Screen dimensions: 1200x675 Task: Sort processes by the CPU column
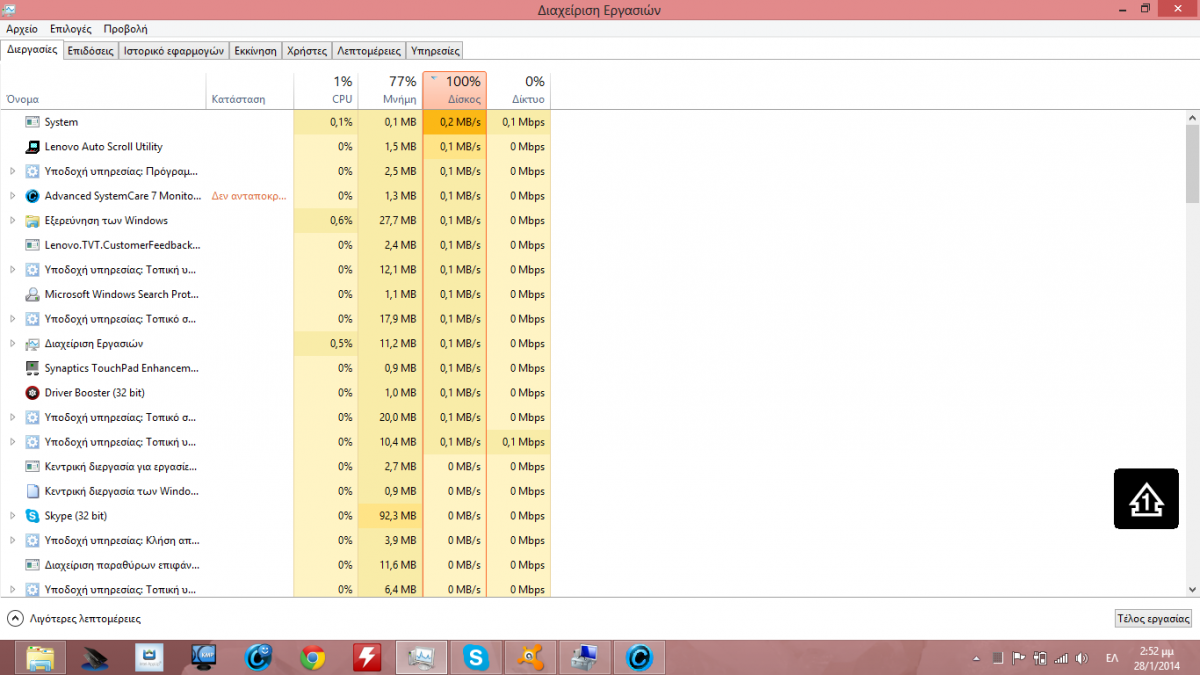(x=326, y=90)
